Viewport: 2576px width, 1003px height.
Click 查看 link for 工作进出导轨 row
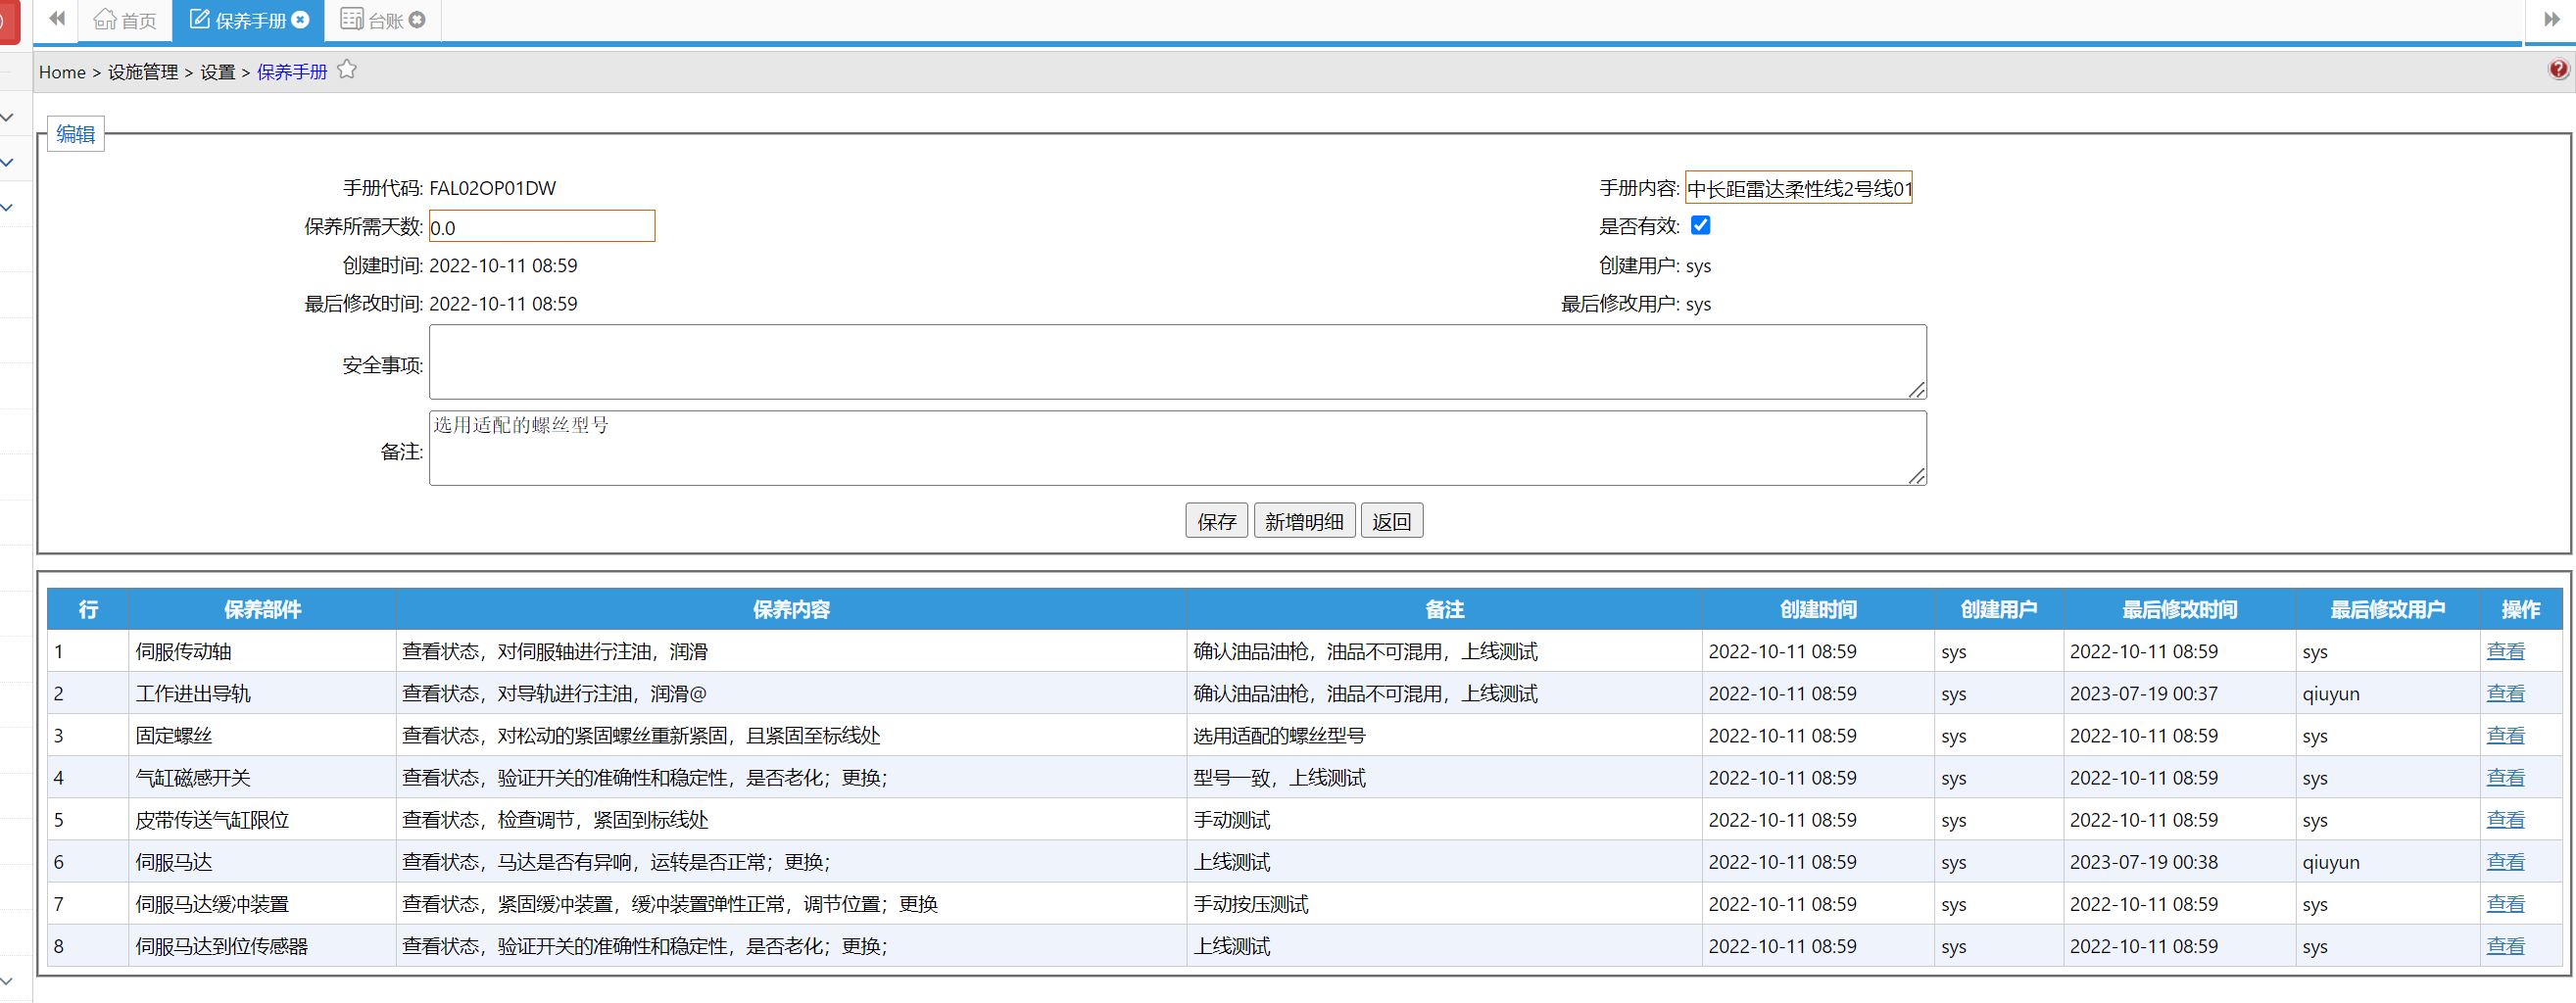pyautogui.click(x=2505, y=693)
